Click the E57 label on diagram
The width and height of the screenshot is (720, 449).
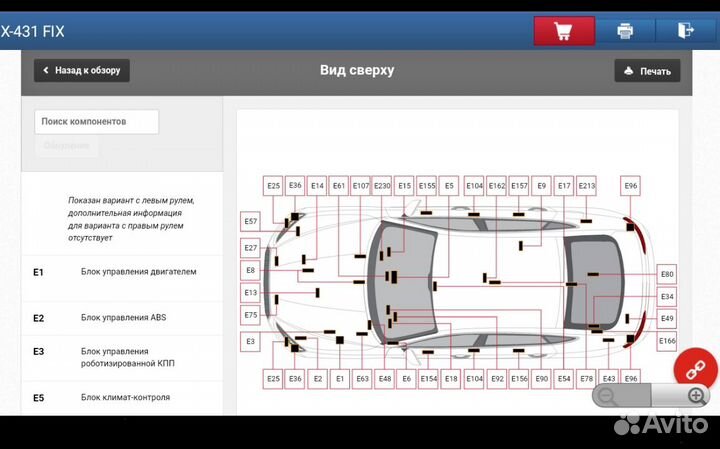[x=250, y=221]
